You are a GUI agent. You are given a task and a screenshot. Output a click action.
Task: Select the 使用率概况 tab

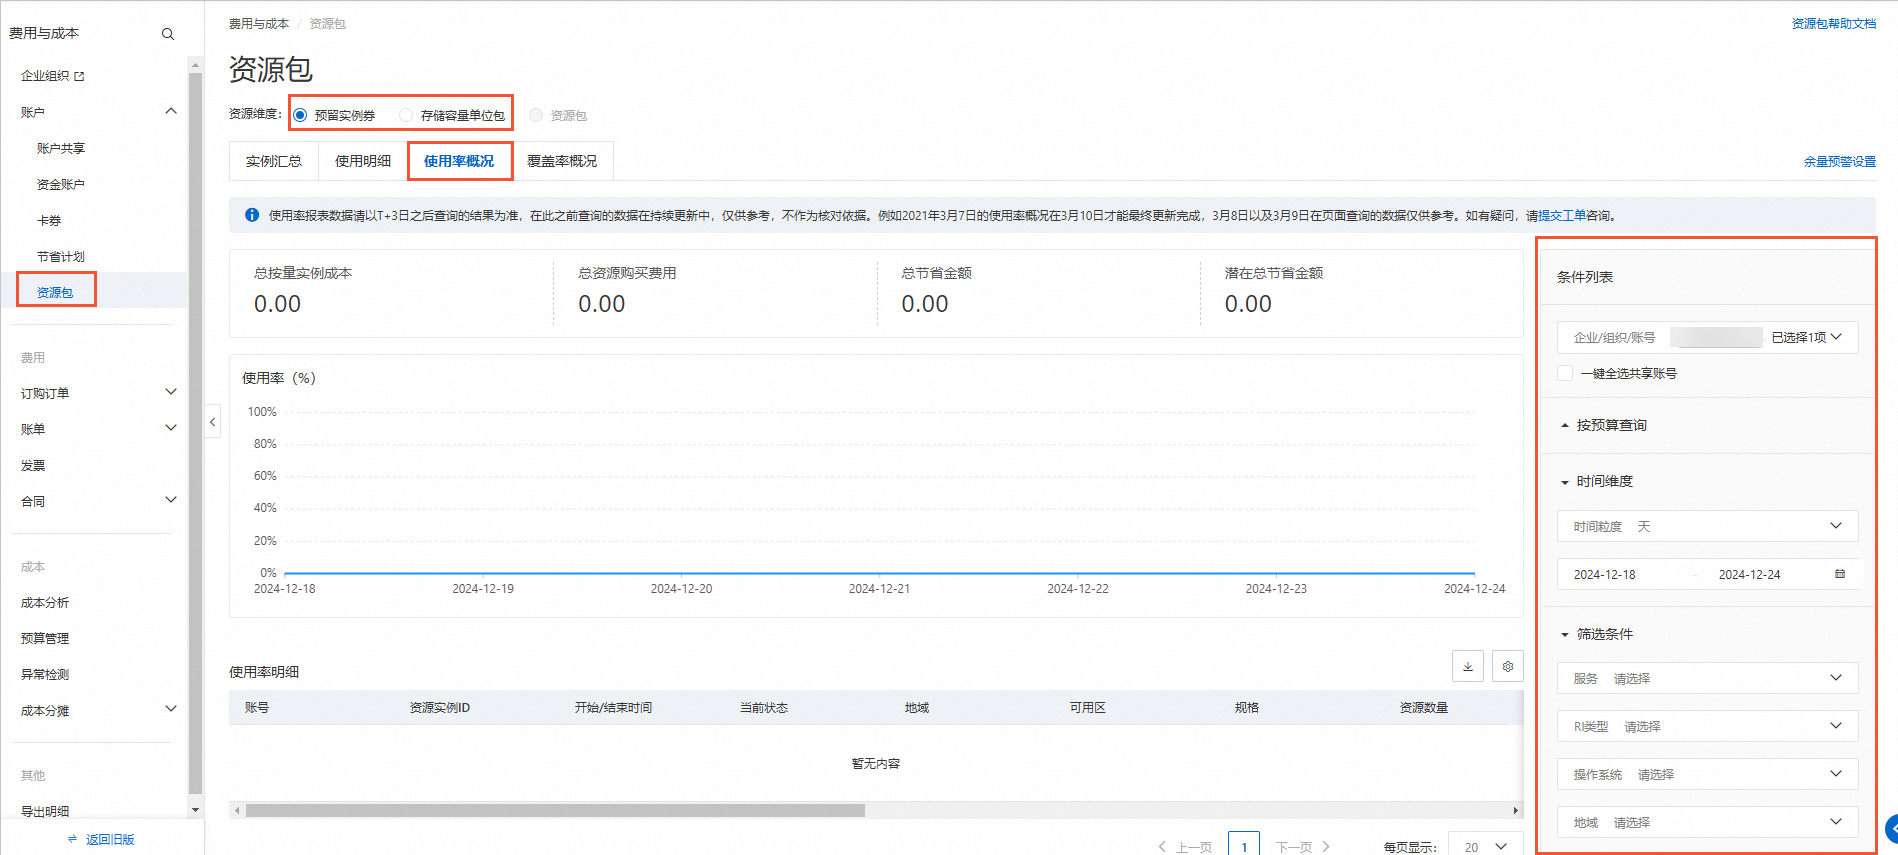tap(459, 161)
